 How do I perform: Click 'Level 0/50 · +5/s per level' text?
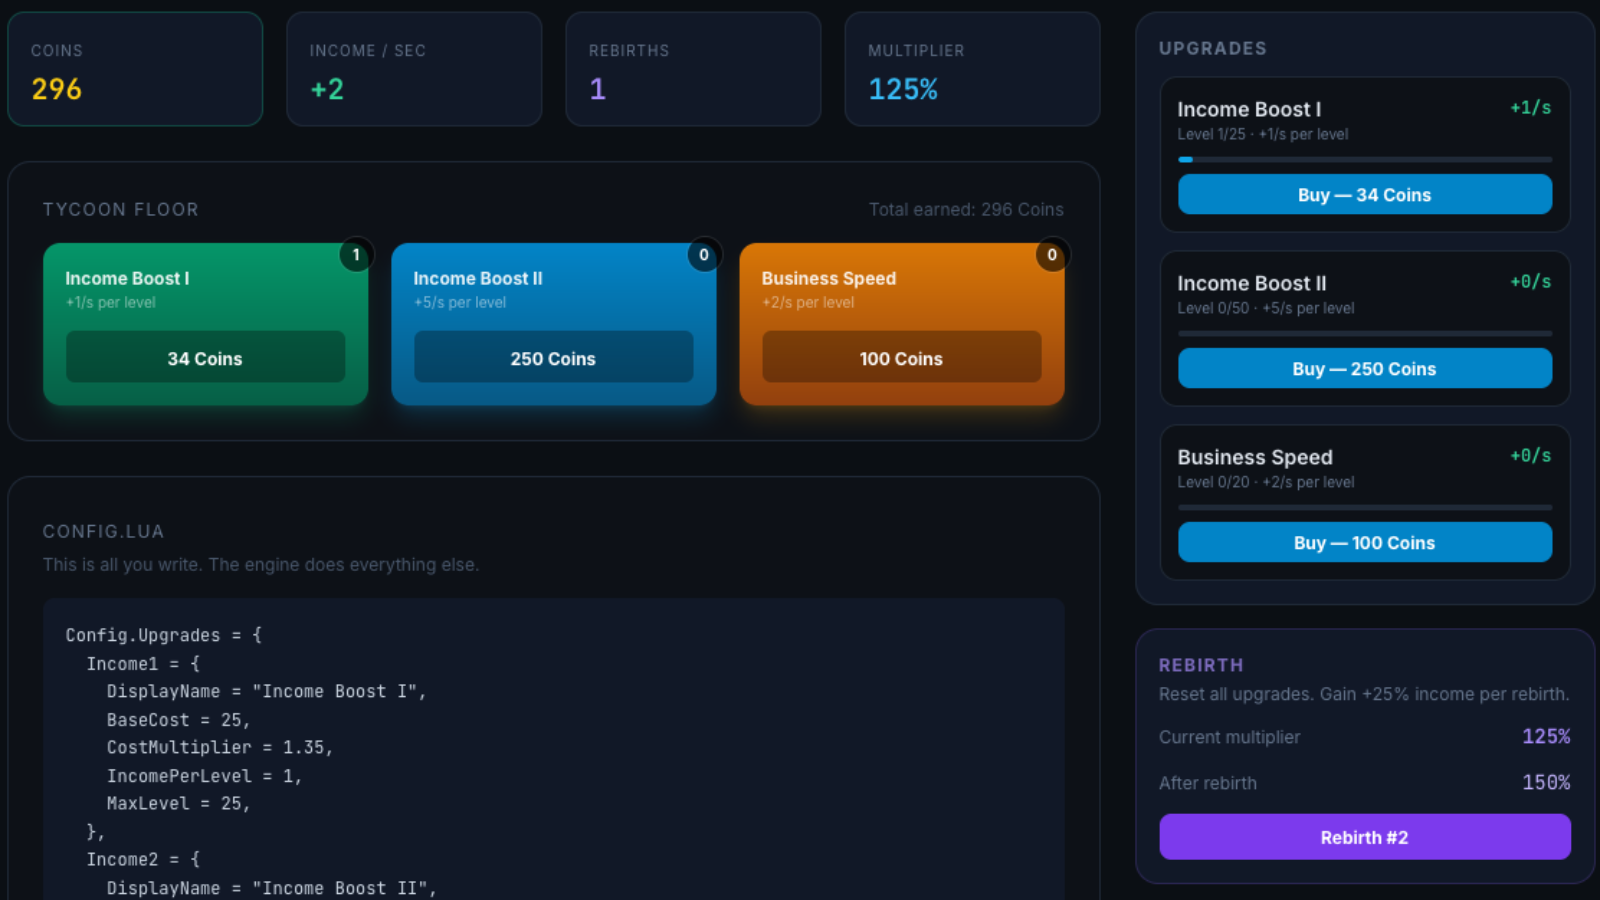(1266, 308)
